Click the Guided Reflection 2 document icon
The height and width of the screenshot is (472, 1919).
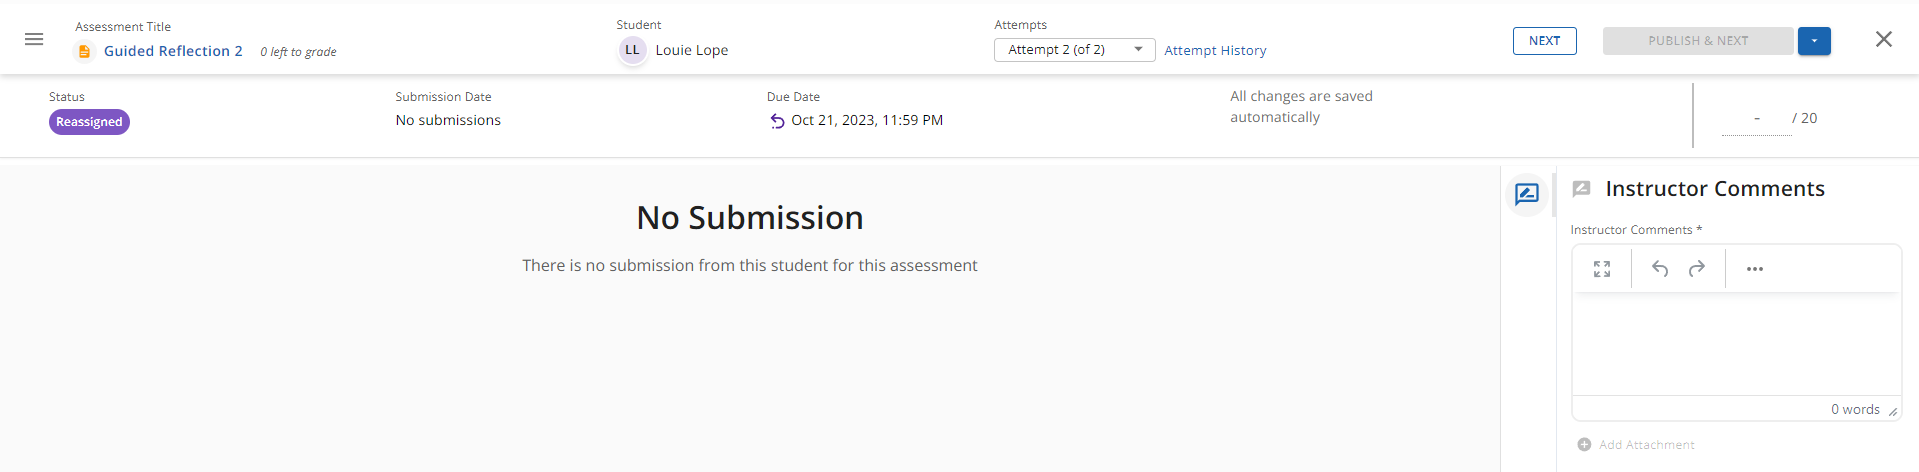[85, 51]
